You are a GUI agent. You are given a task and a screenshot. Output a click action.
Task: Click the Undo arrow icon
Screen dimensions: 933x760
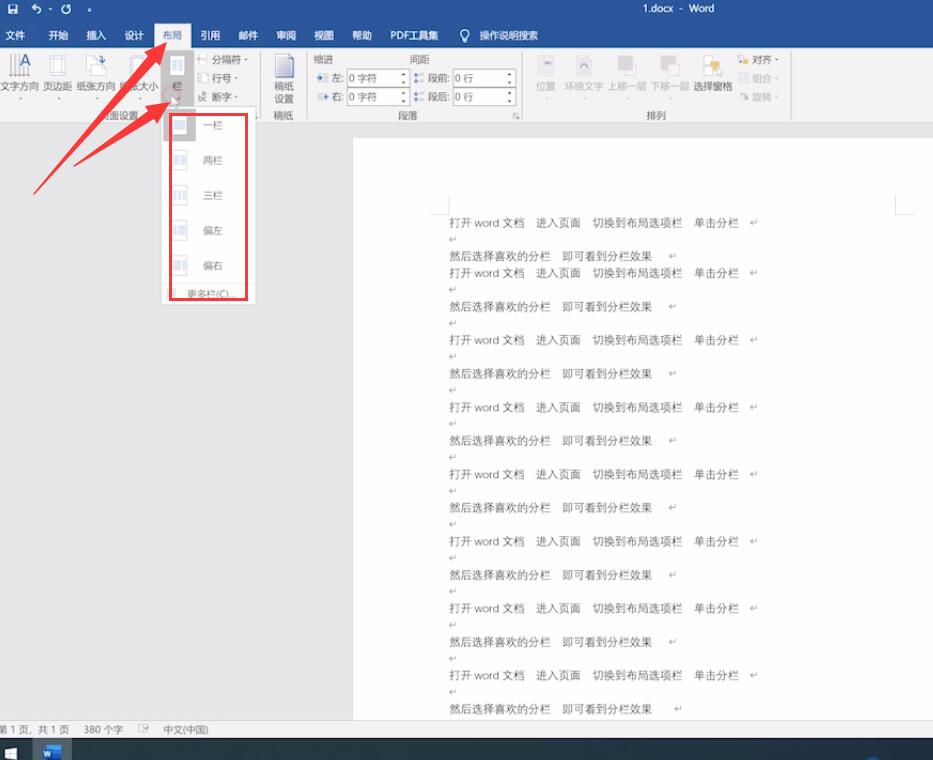pos(36,9)
